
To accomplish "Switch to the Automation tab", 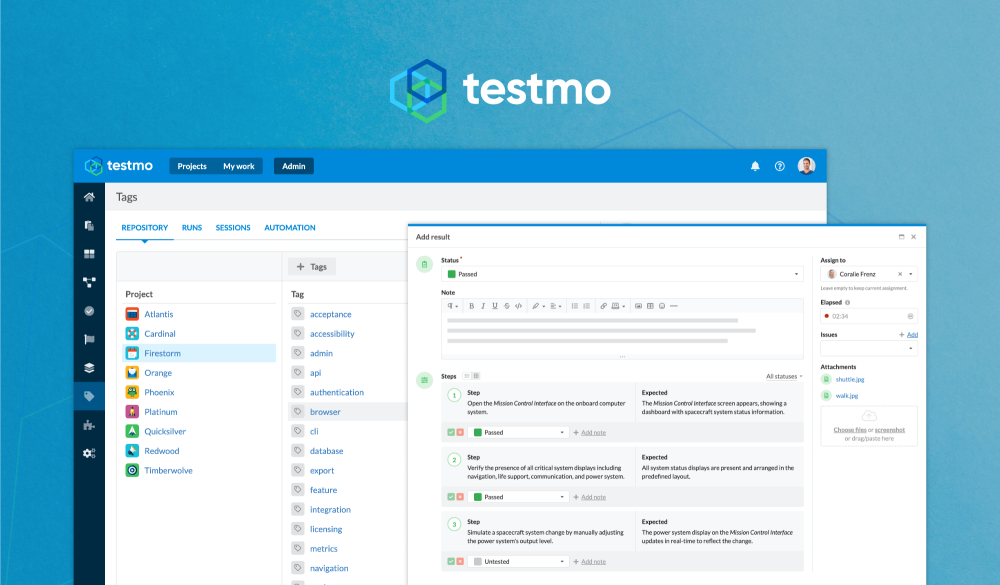I will (x=290, y=228).
